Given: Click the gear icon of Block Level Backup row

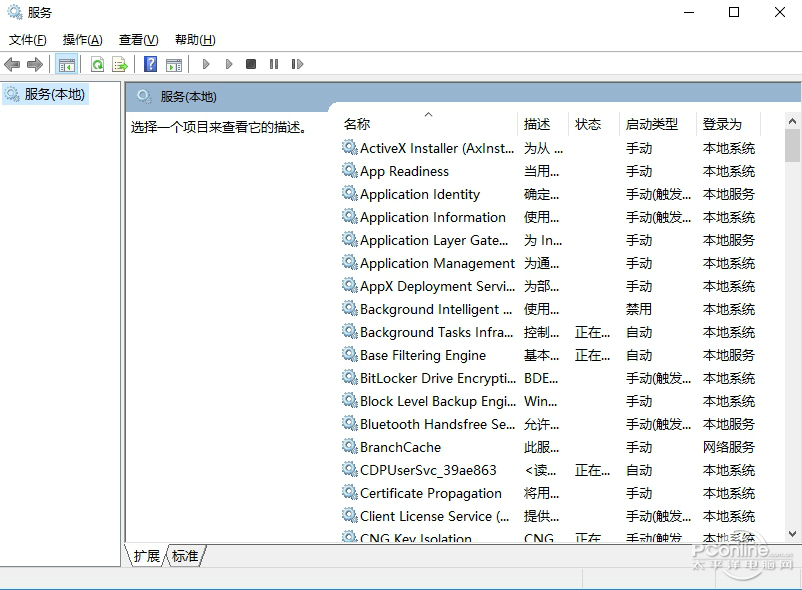Looking at the screenshot, I should pos(350,401).
